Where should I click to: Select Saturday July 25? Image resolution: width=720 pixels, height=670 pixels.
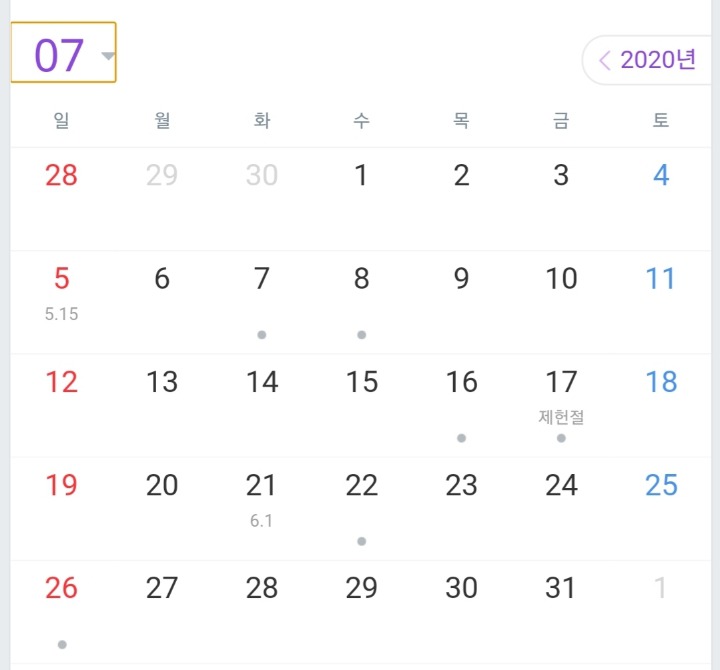tap(661, 486)
